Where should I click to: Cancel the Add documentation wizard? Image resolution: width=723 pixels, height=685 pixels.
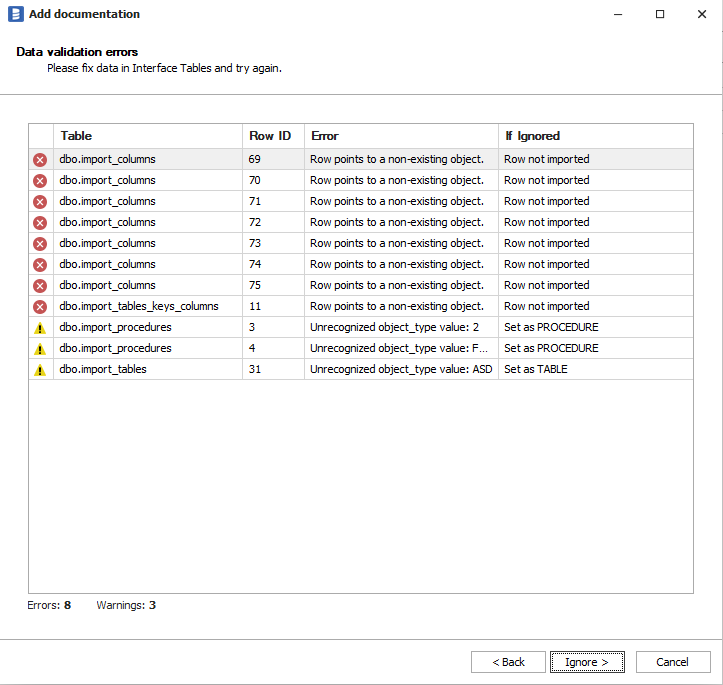click(672, 662)
